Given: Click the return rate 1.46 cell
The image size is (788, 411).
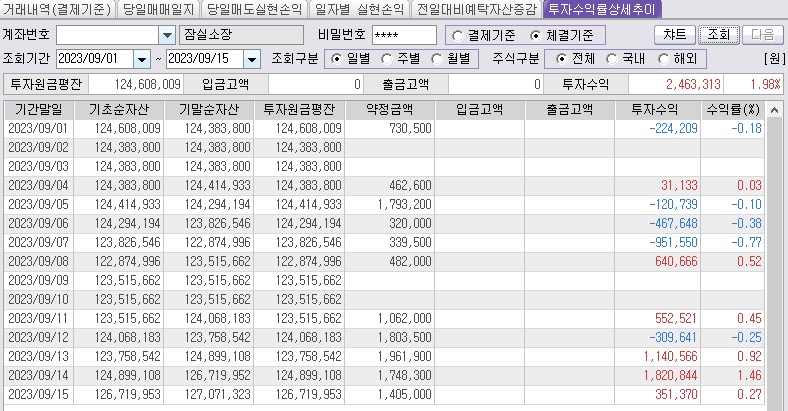Looking at the screenshot, I should tap(733, 376).
